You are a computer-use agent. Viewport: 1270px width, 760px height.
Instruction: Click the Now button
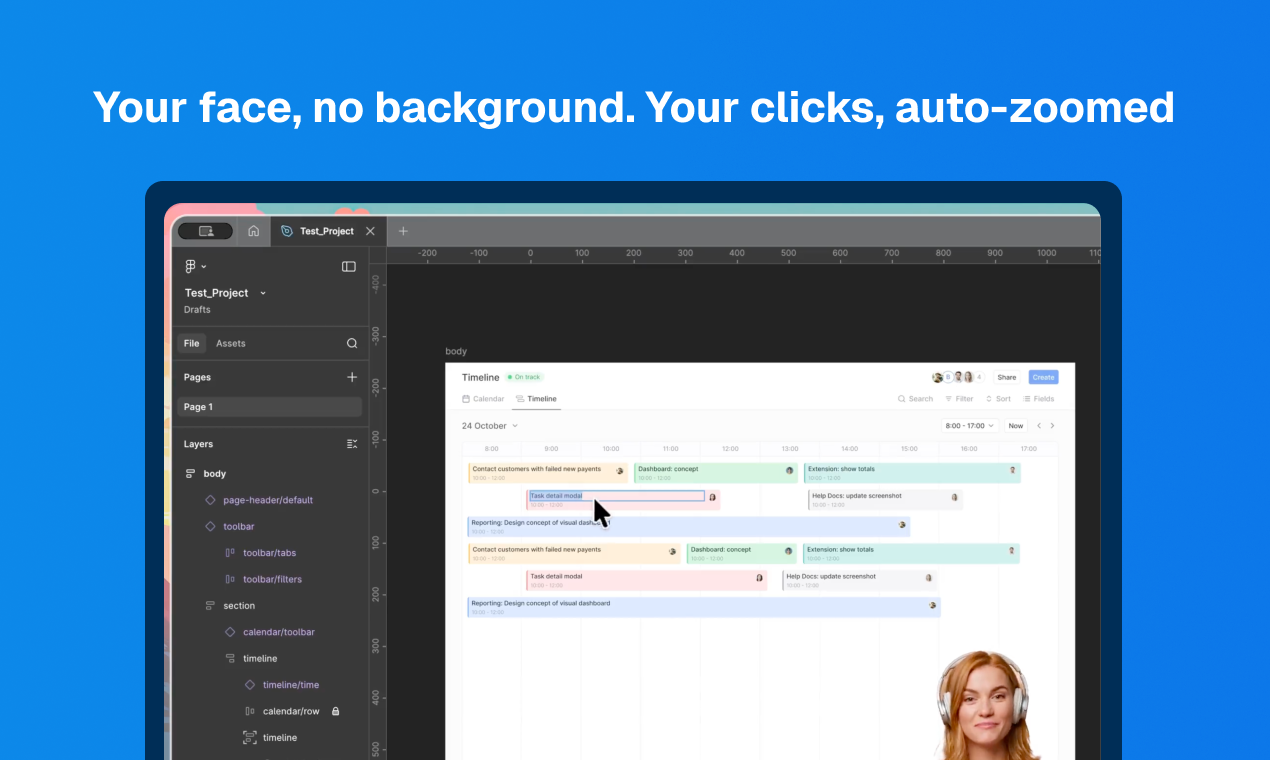tap(1016, 426)
